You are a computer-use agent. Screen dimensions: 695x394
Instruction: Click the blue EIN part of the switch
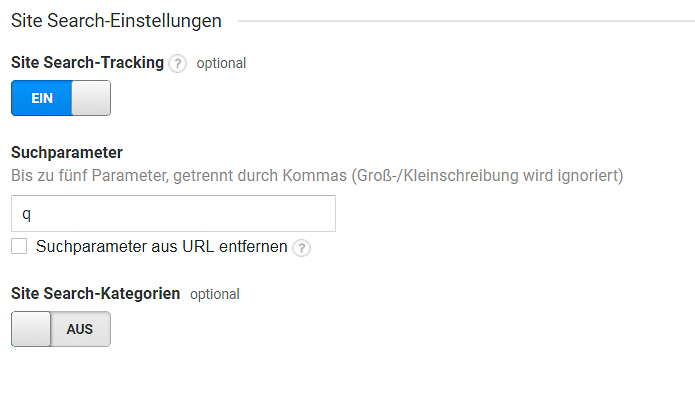pos(42,98)
